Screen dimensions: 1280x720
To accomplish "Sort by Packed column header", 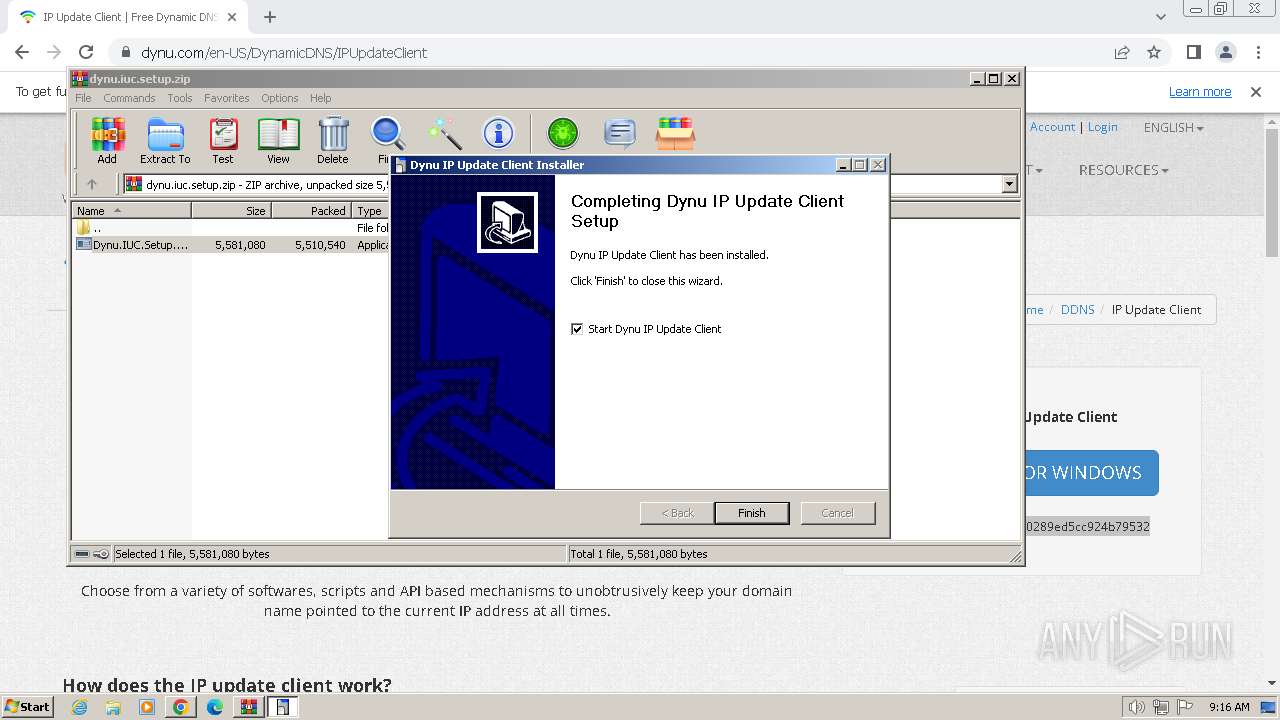I will (311, 211).
